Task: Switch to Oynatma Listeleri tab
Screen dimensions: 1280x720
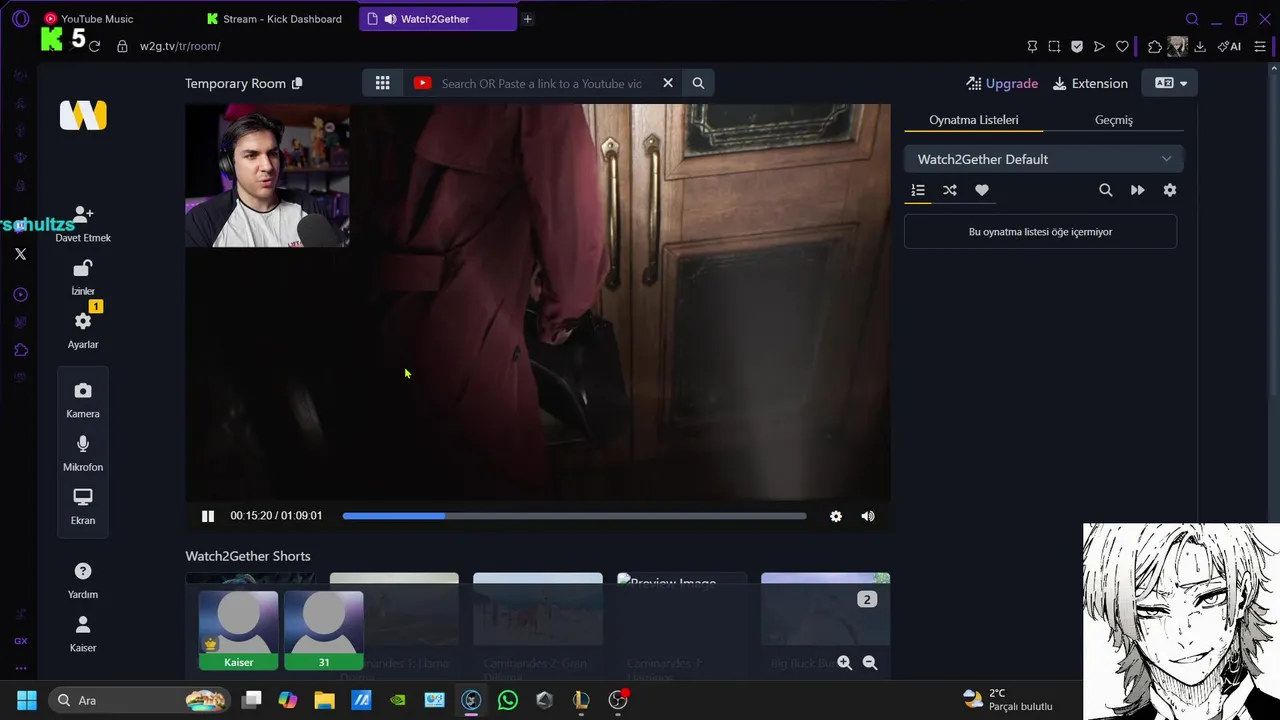Action: point(973,120)
